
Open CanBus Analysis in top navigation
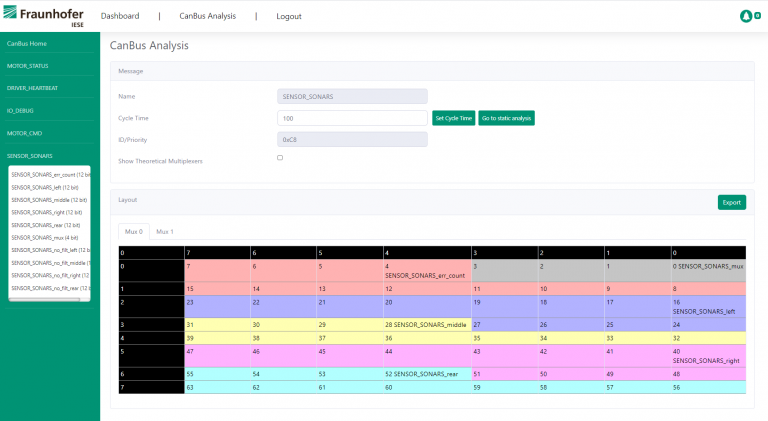coord(208,16)
